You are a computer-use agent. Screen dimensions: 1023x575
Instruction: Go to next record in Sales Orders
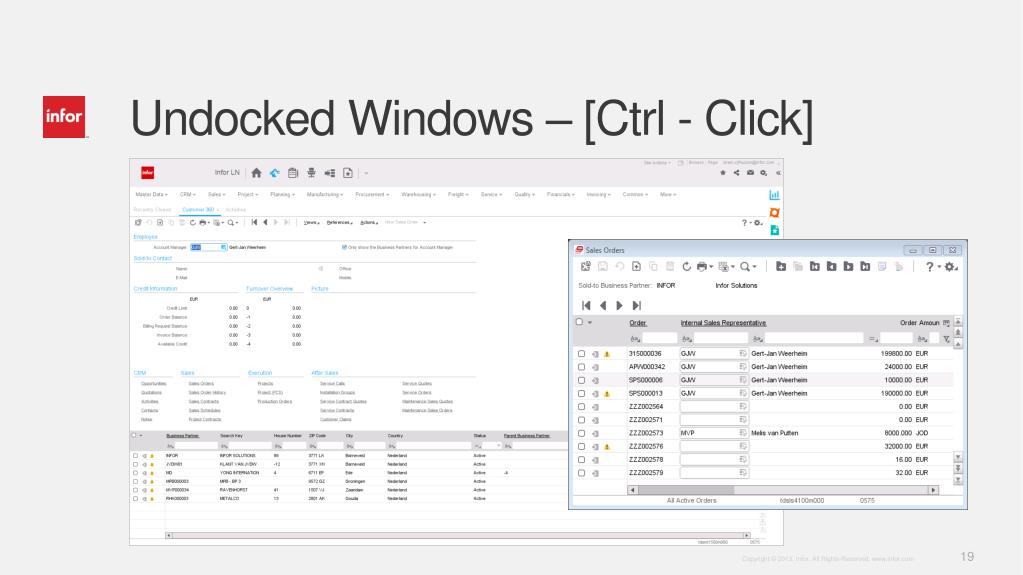pos(619,305)
